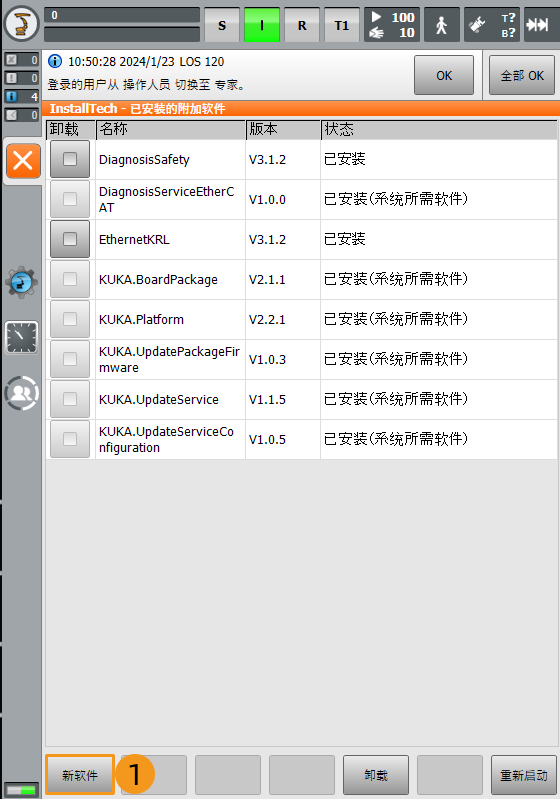This screenshot has width=560, height=799.
Task: Click the R robot interpreter status button
Action: (x=302, y=25)
